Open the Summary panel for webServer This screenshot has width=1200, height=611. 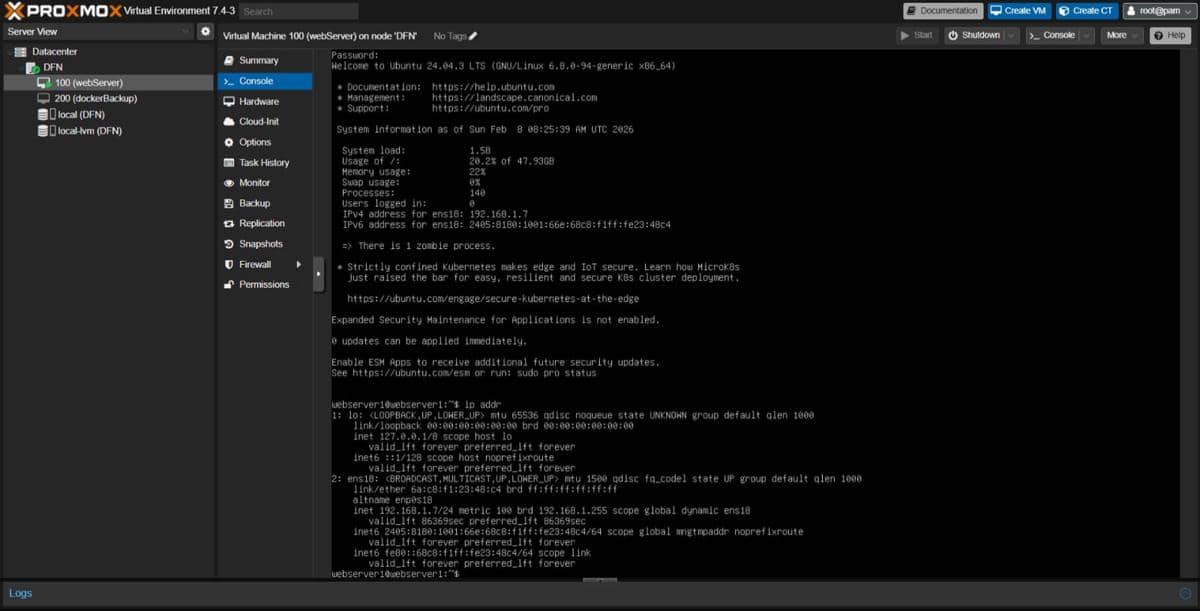[260, 60]
